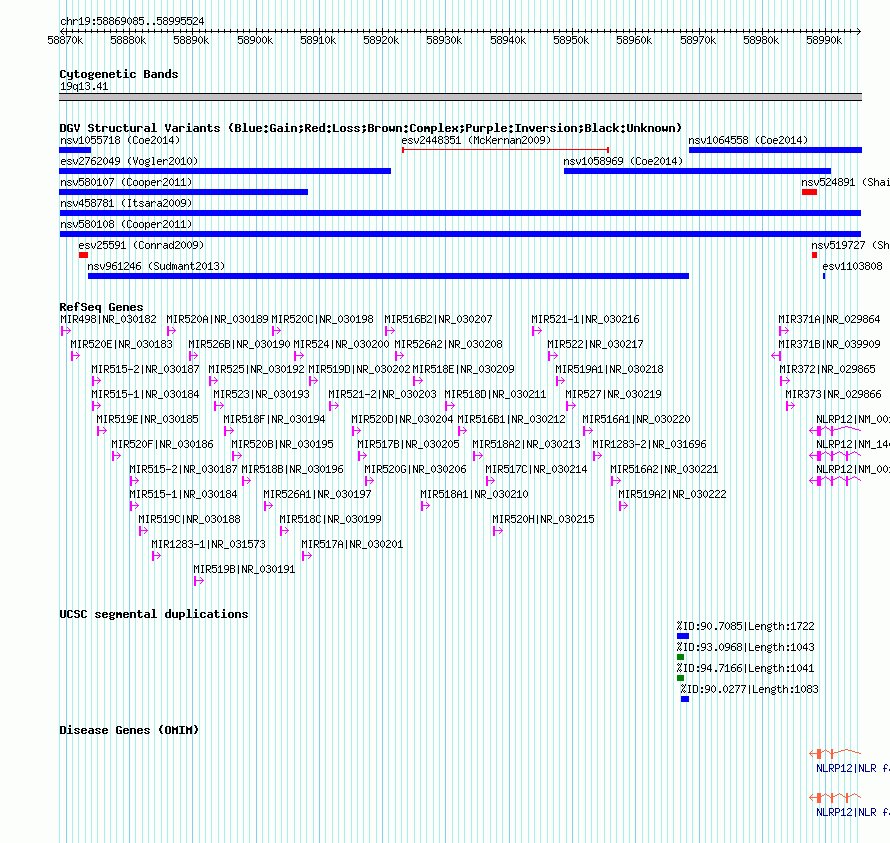Click the MIR524 gene arrow glyph
Screen dimensions: 890x843
(299, 356)
